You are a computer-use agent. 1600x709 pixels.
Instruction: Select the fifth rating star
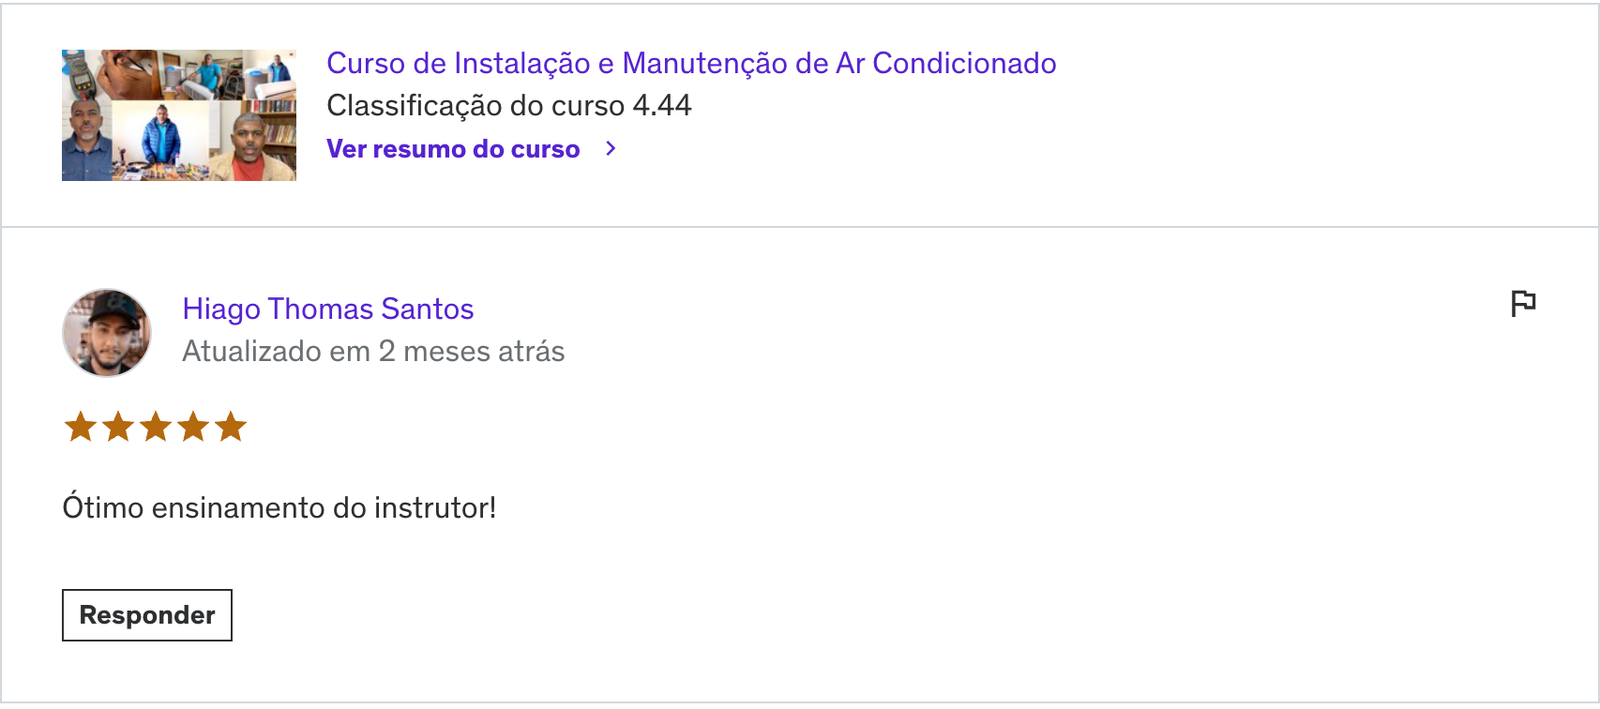click(230, 427)
